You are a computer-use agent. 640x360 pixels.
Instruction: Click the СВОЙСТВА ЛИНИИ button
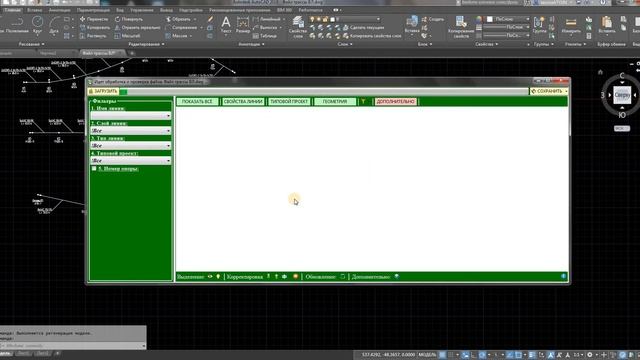(243, 102)
